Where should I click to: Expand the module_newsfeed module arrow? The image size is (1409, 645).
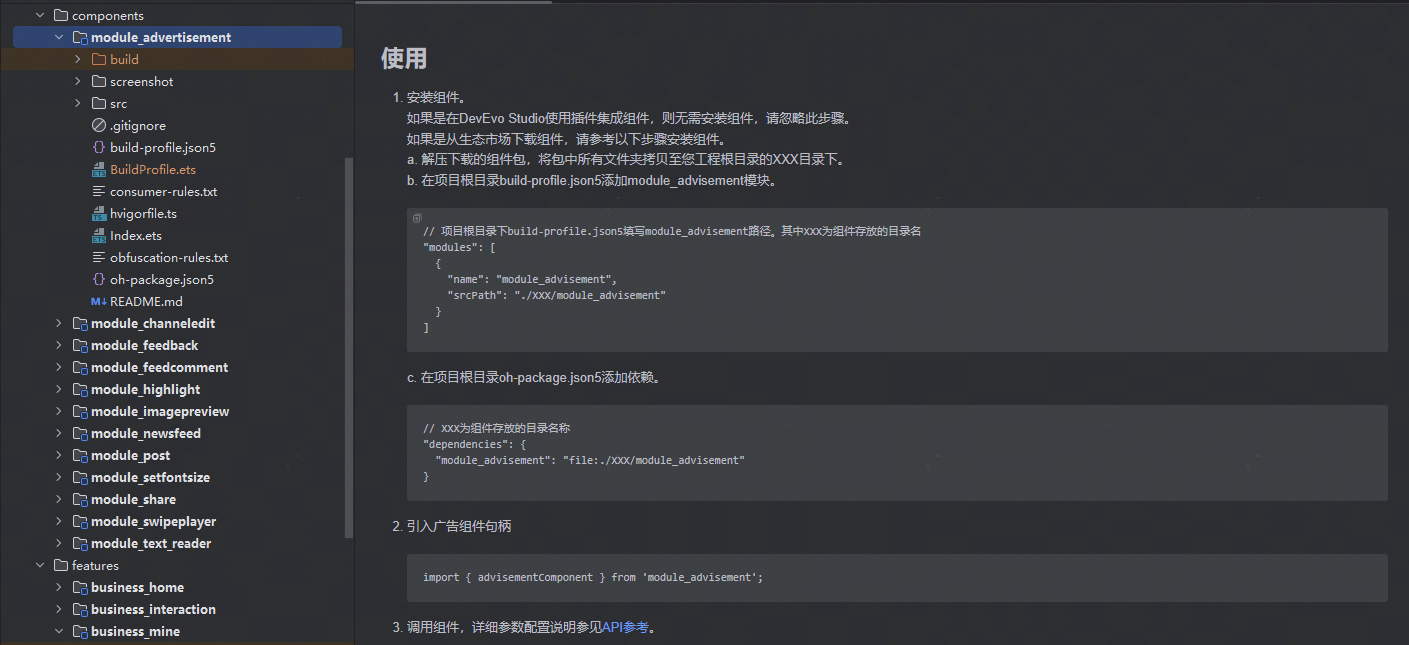pyautogui.click(x=59, y=433)
